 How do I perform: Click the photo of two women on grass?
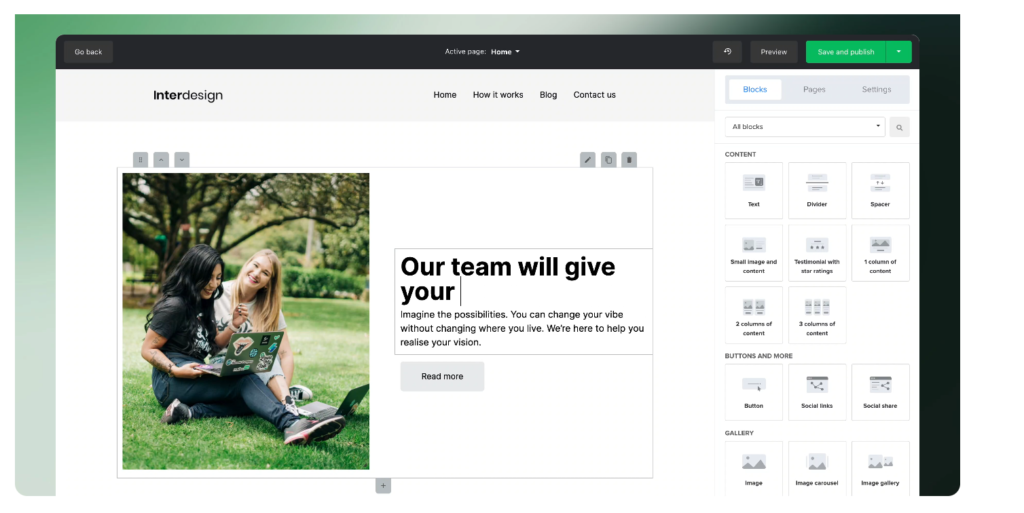[246, 321]
